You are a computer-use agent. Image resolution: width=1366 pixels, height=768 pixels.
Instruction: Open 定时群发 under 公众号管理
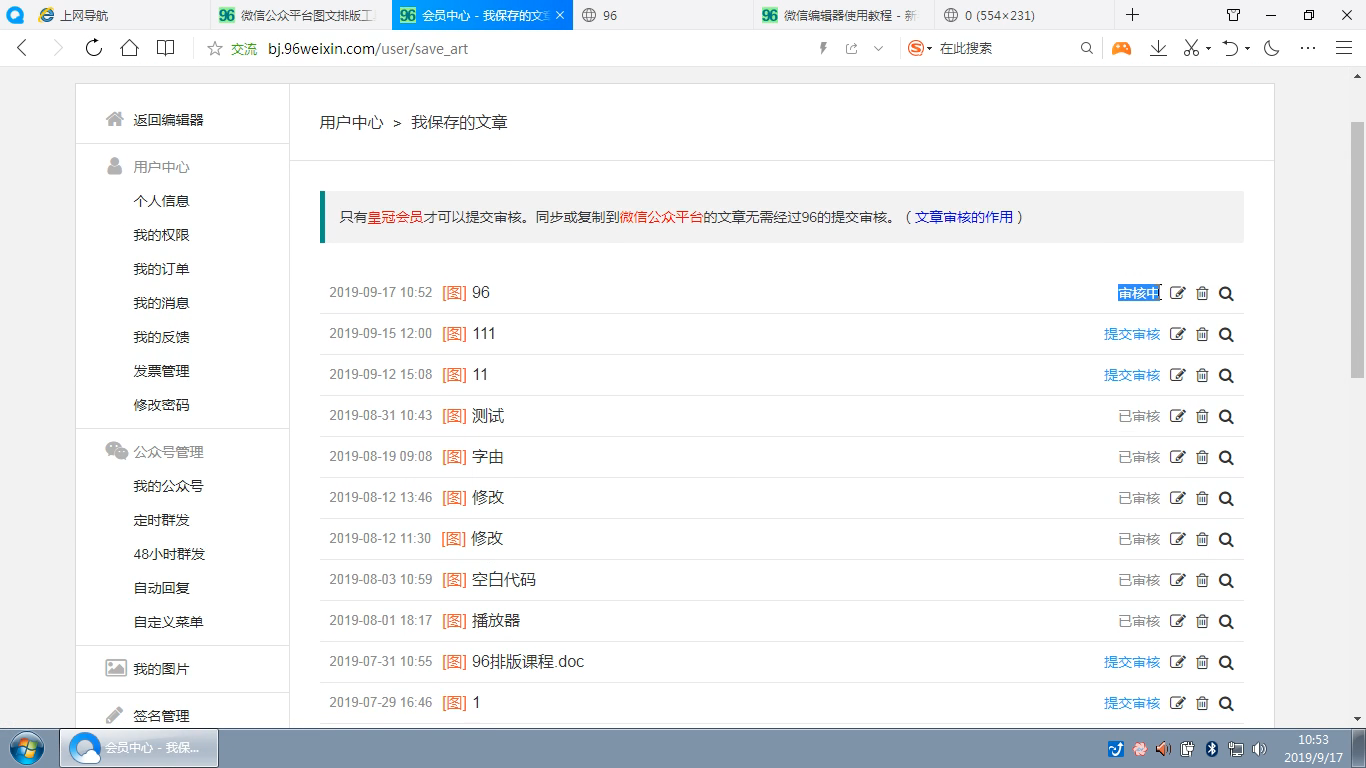[161, 520]
